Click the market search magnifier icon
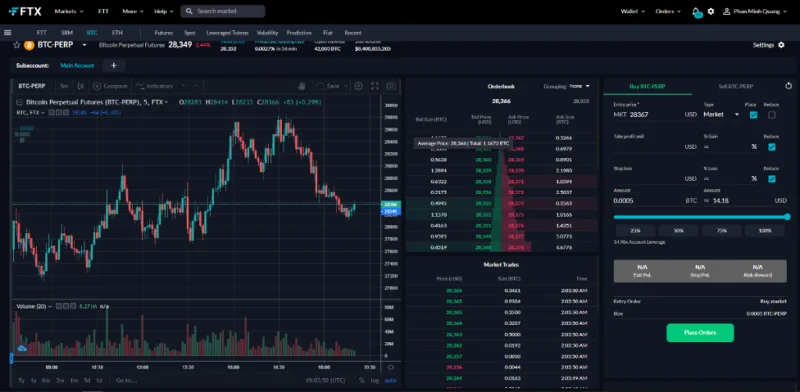800x392 pixels. (189, 11)
